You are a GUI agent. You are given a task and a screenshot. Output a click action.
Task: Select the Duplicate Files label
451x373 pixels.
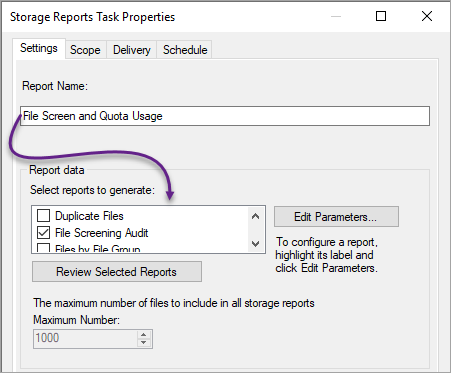coord(89,216)
